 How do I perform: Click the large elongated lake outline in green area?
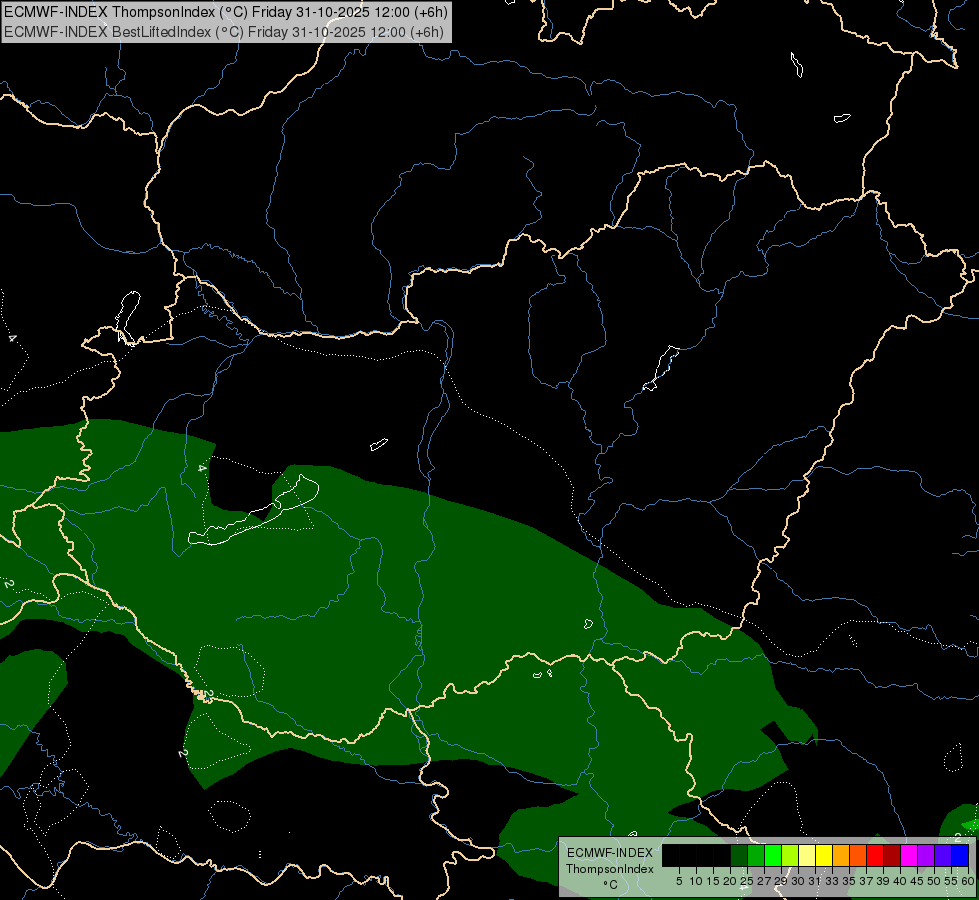(253, 510)
